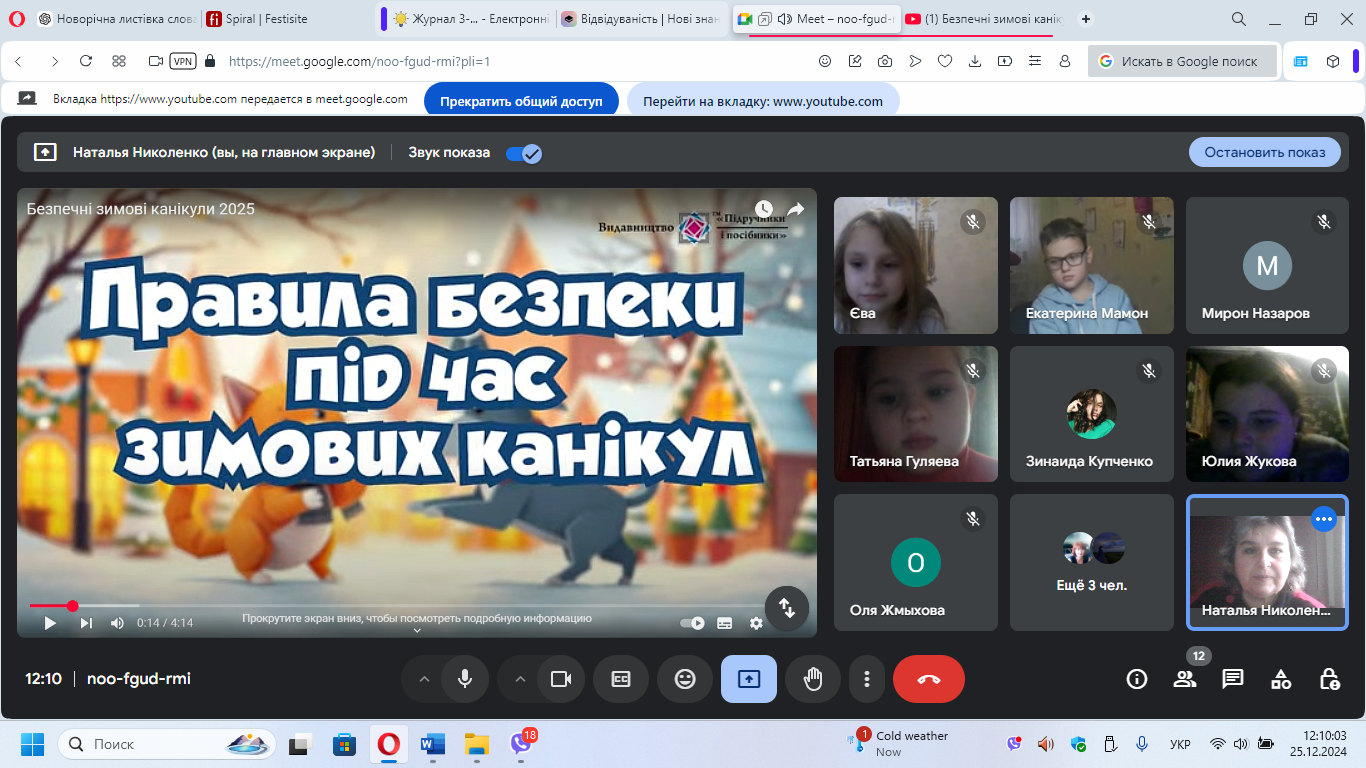
Task: Select Мирон Назаров participant tile
Action: 1268,265
